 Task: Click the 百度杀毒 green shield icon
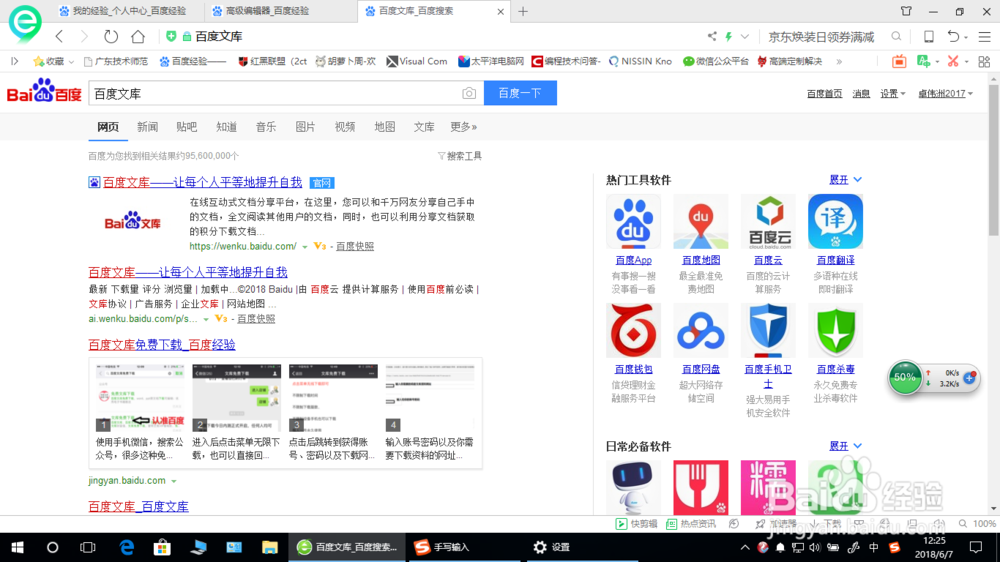click(x=835, y=330)
